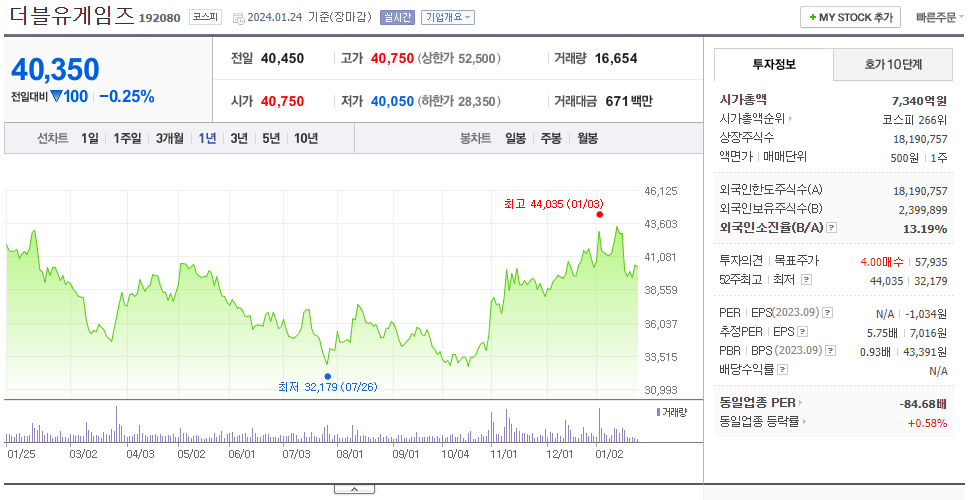The width and height of the screenshot is (968, 500).
Task: Click the 11/01 date axis label
Action: (503, 454)
